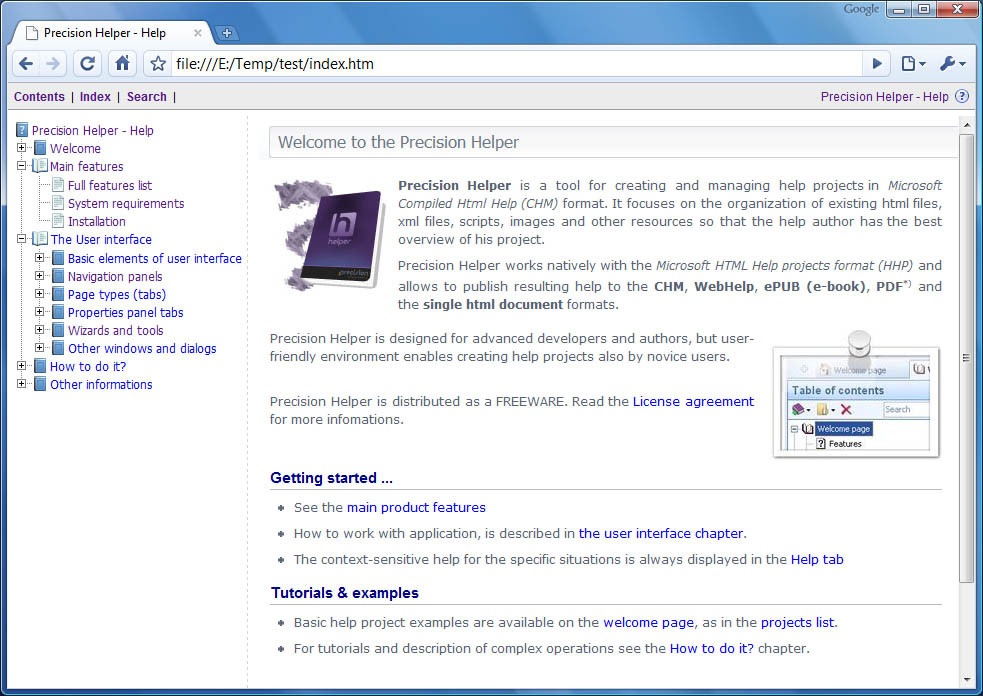983x696 pixels.
Task: Switch to the Index pane
Action: click(x=95, y=97)
